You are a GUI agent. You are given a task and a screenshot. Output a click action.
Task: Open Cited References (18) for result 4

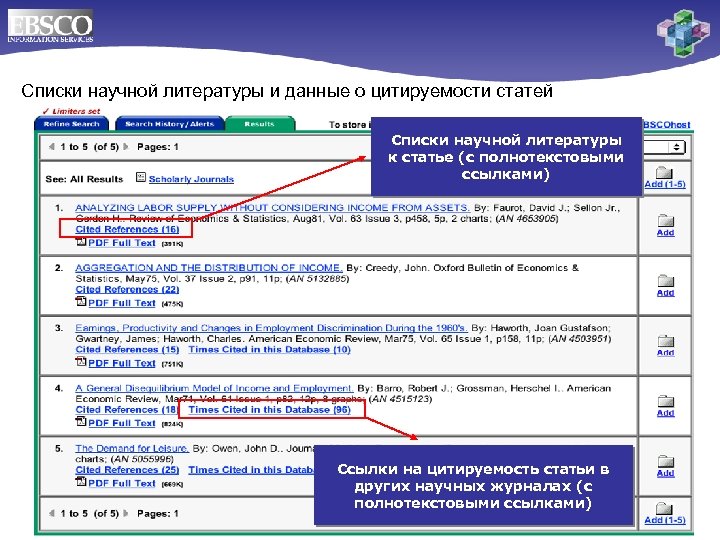point(126,410)
